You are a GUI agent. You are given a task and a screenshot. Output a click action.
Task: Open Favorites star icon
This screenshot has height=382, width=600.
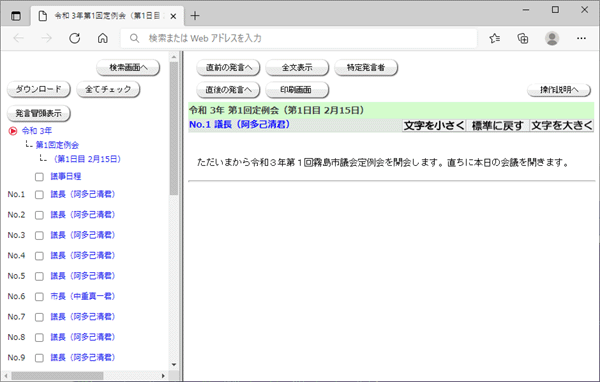494,38
